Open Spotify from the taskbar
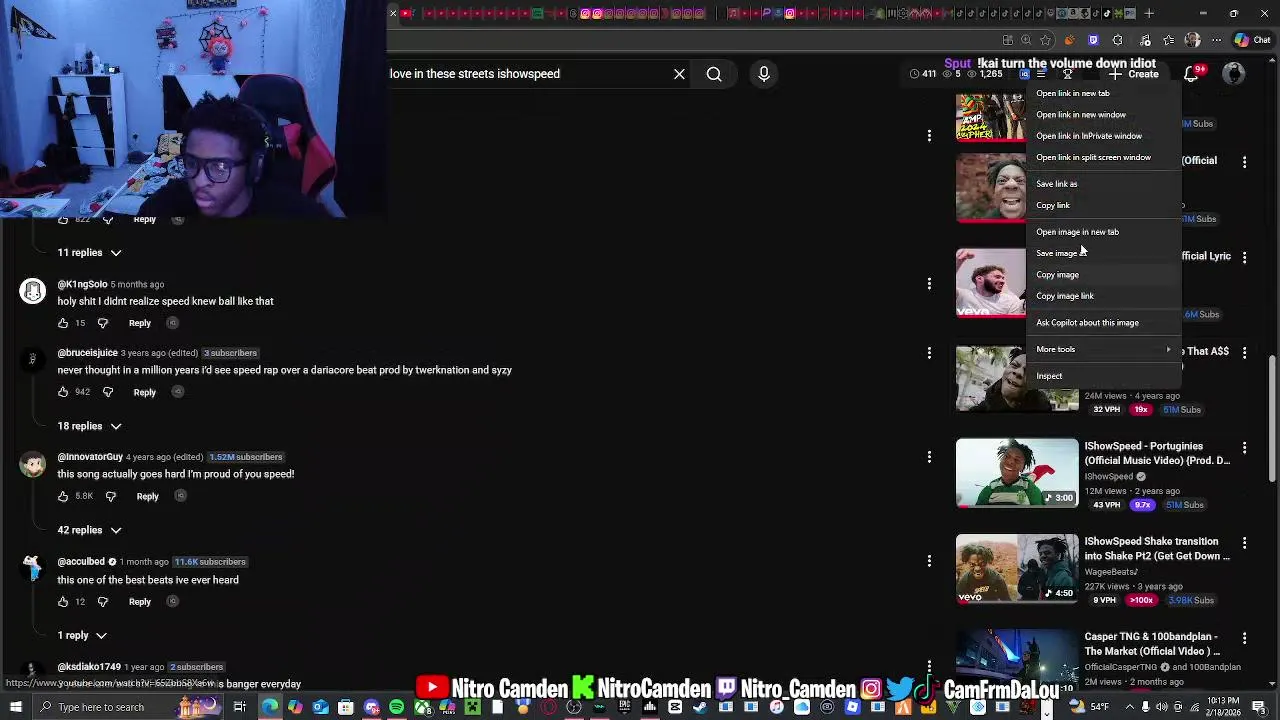The image size is (1280, 720). click(x=397, y=707)
